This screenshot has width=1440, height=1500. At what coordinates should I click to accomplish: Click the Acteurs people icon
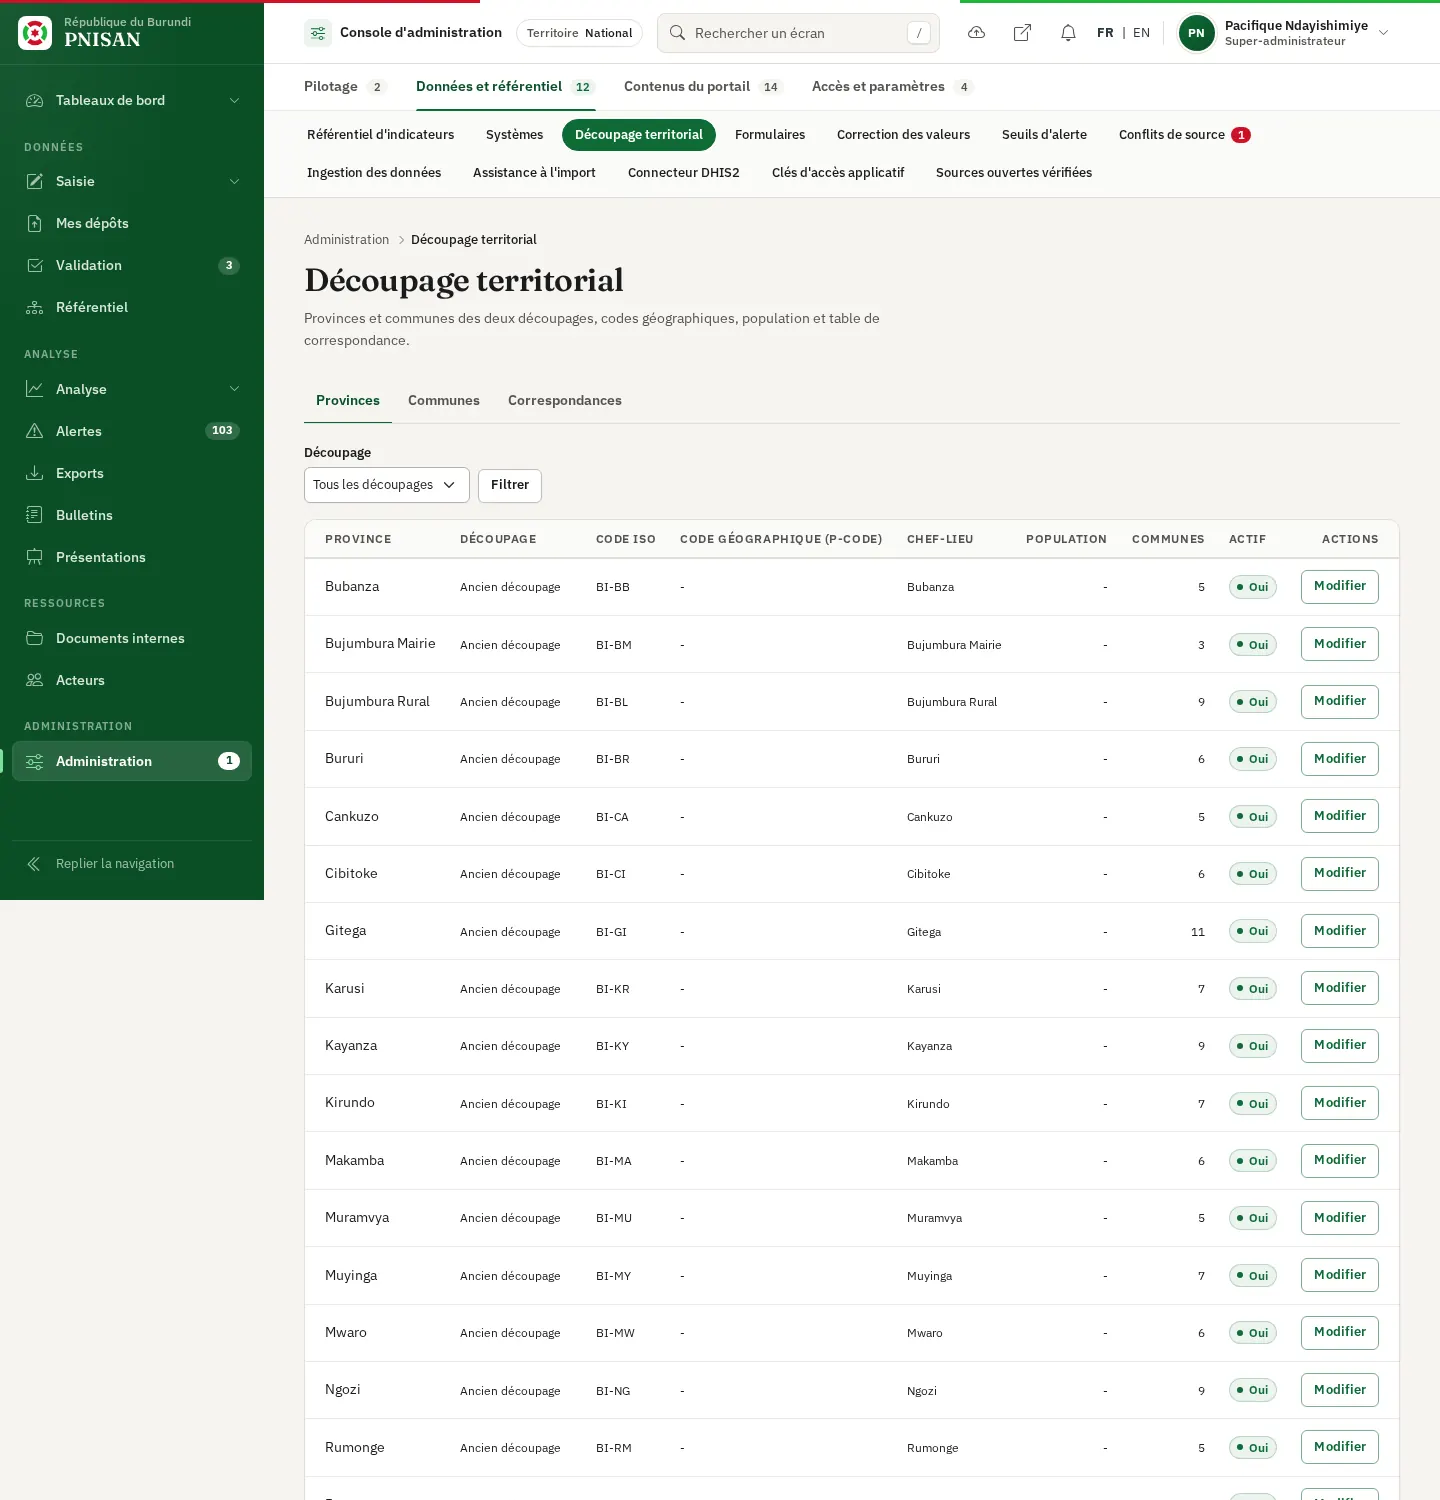tap(35, 680)
